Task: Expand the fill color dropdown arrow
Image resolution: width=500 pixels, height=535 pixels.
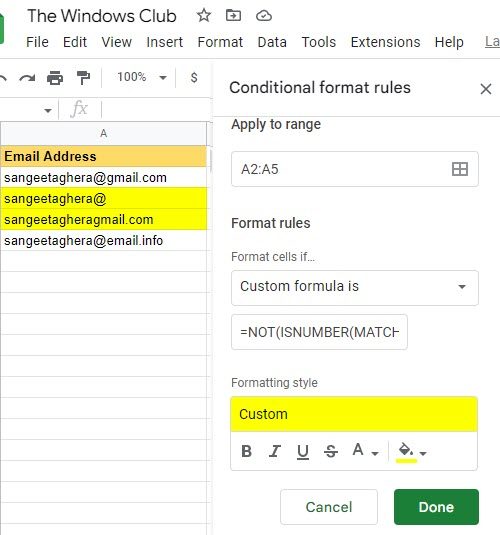Action: click(423, 453)
